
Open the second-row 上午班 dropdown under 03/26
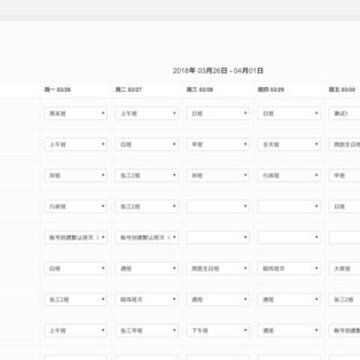click(76, 144)
